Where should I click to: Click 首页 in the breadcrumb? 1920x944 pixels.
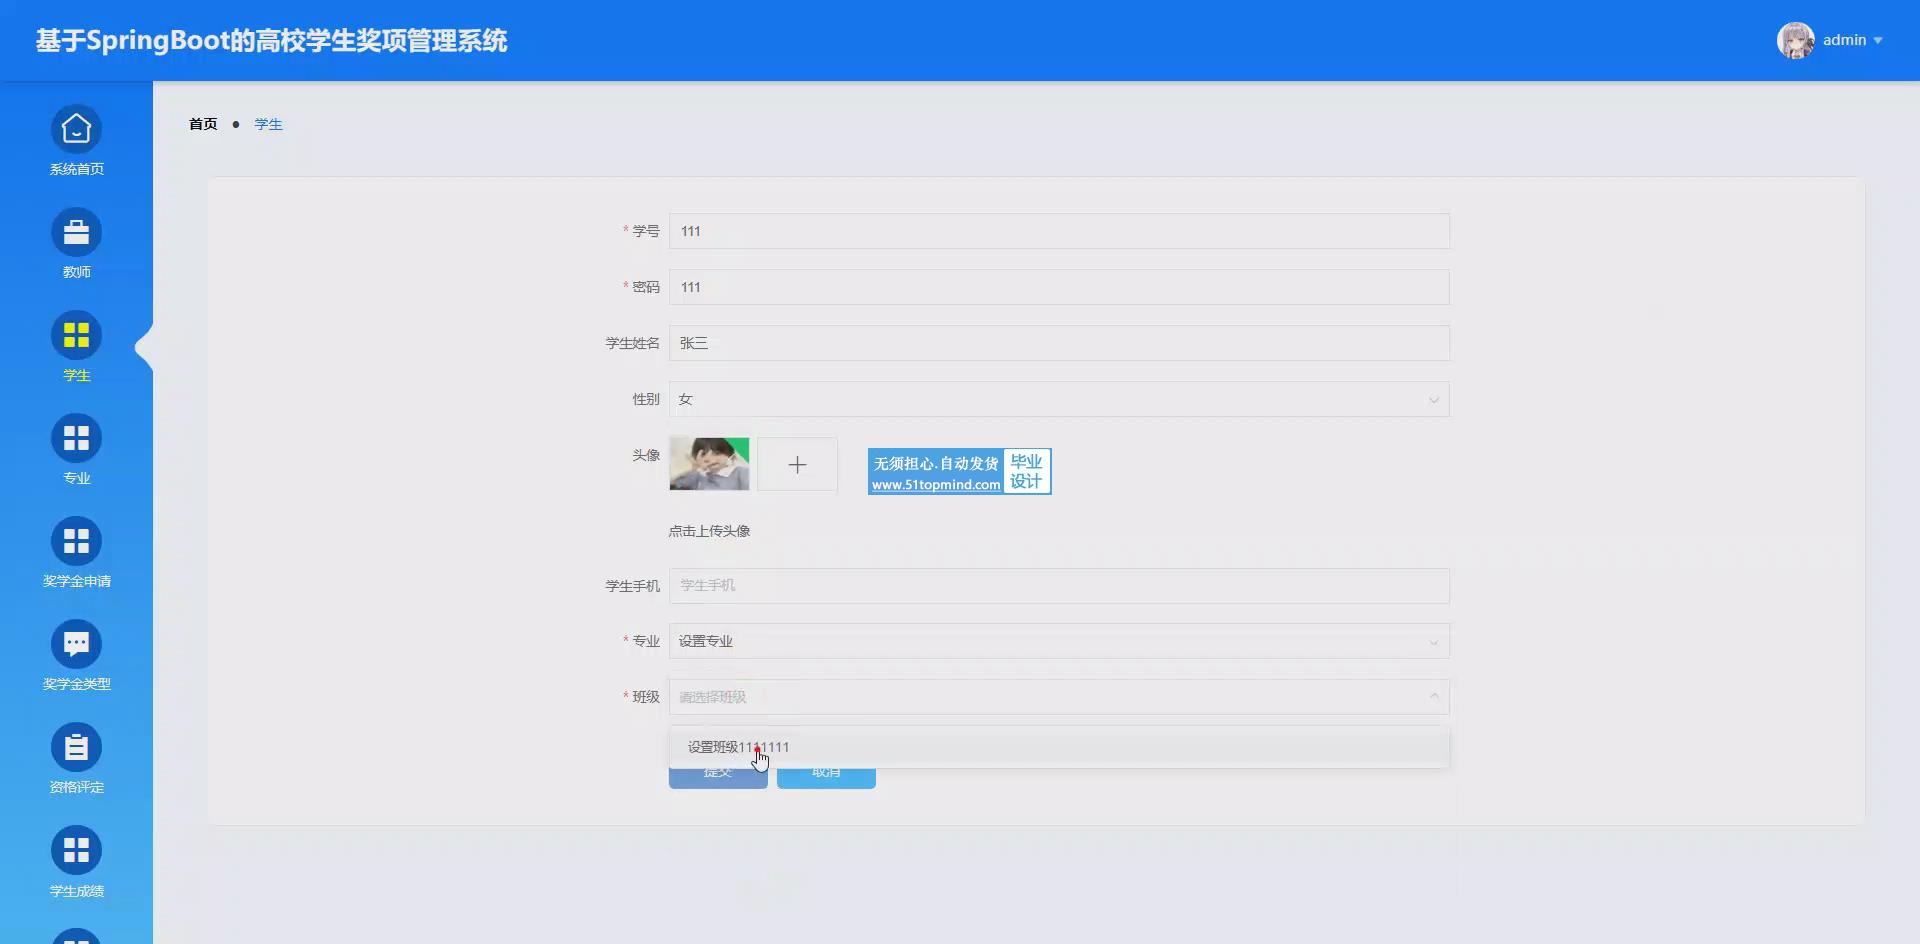pos(203,124)
